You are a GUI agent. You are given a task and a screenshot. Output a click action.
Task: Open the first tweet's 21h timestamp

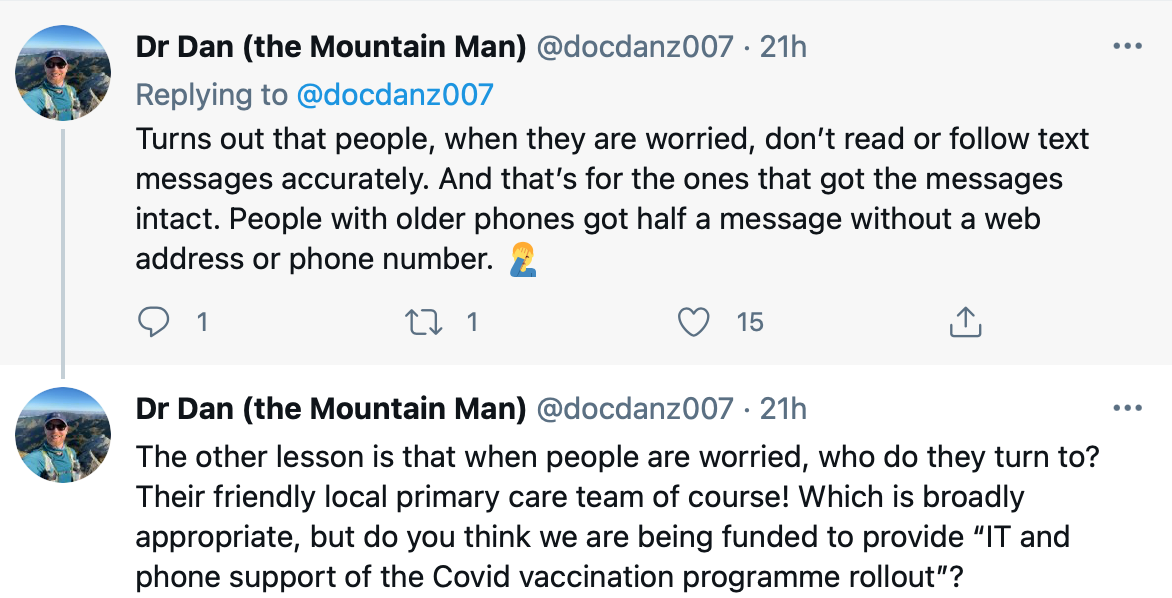[x=783, y=47]
